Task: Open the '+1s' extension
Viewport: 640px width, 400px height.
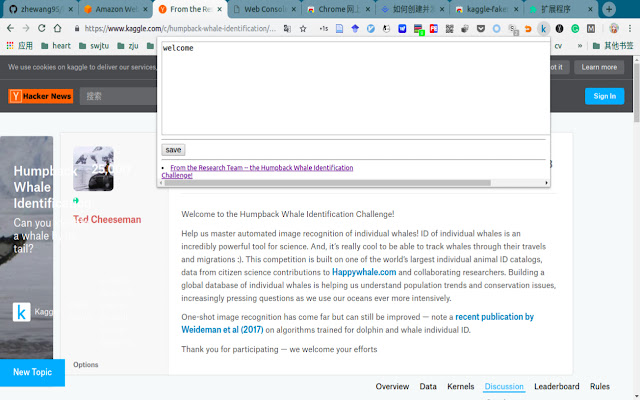Action: click(324, 29)
